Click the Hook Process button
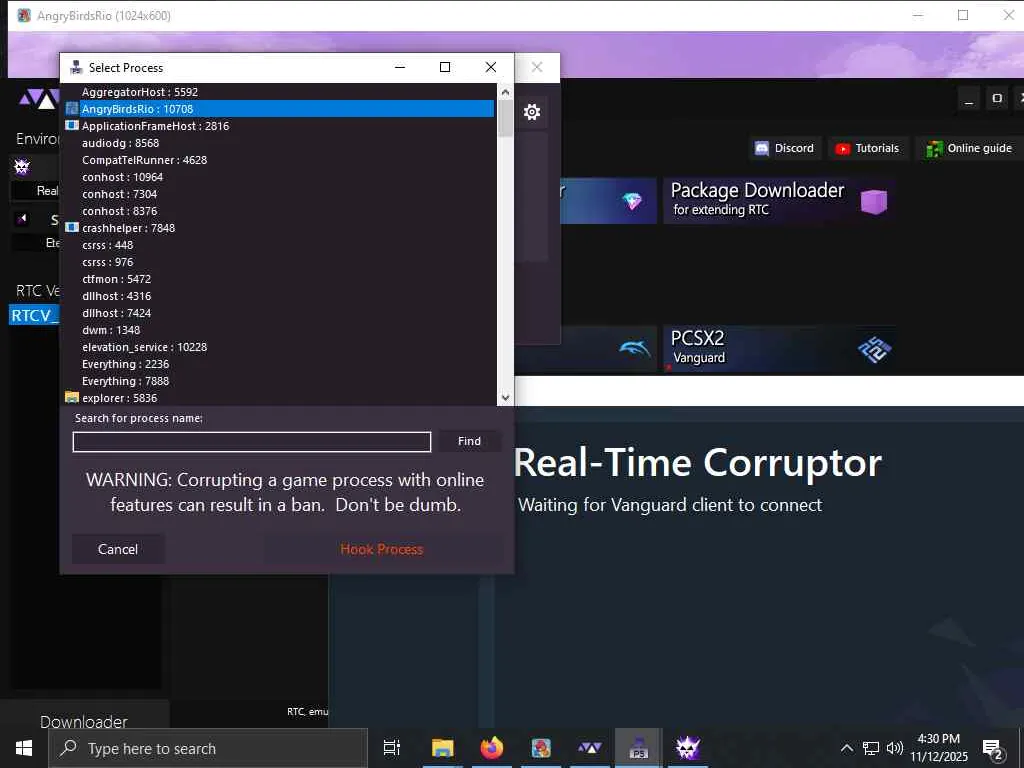Image resolution: width=1024 pixels, height=768 pixels. click(x=381, y=549)
